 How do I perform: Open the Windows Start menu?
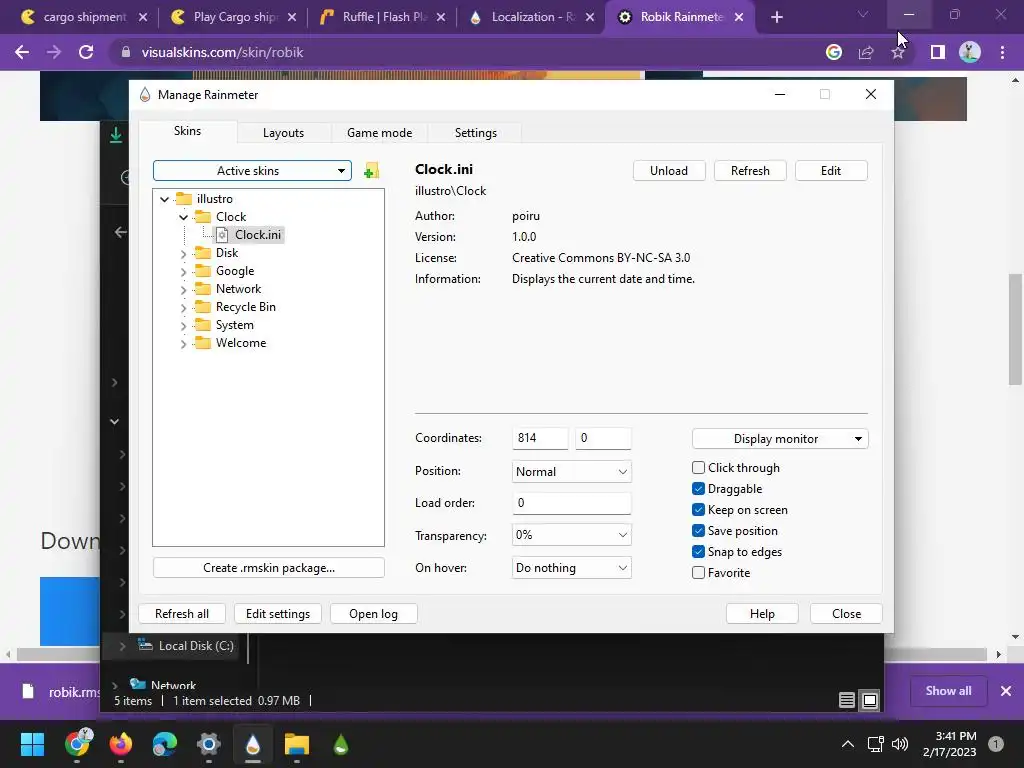coord(32,744)
